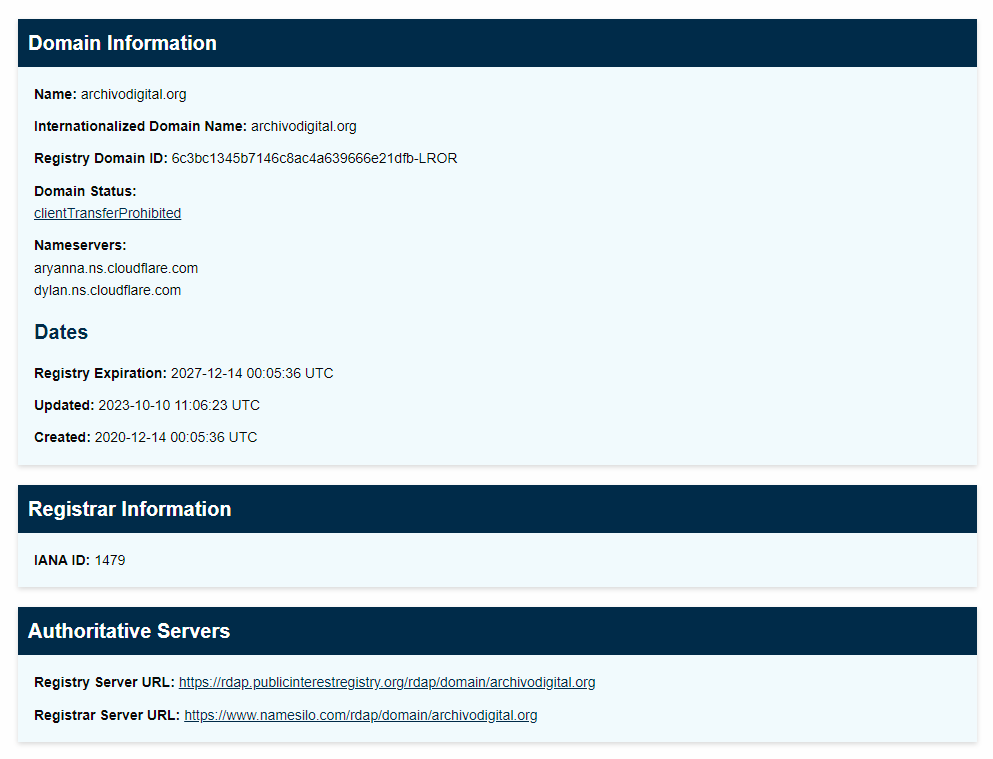Click the Name value archivodigital.org
The width and height of the screenshot is (993, 759).
134,94
